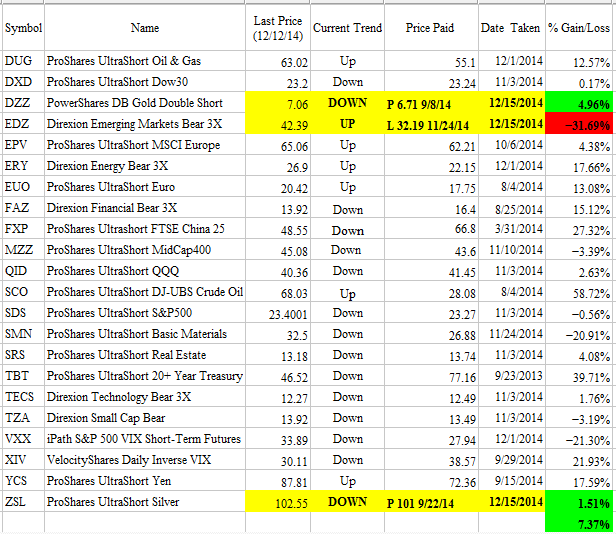
Task: Click ProShares UltraShort Euro name cell
Action: pyautogui.click(x=145, y=187)
